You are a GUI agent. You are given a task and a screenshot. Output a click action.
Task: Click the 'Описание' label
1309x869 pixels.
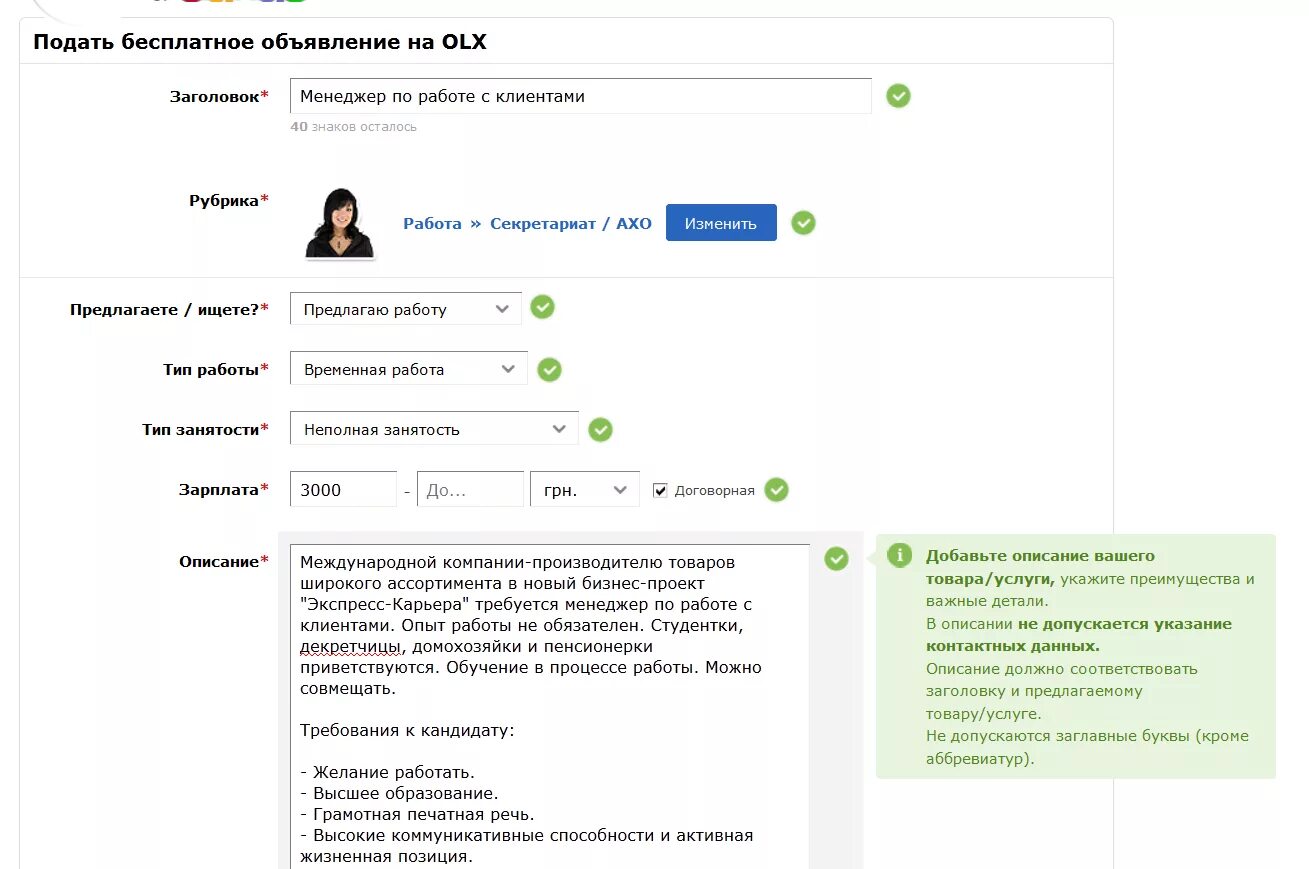pyautogui.click(x=224, y=561)
